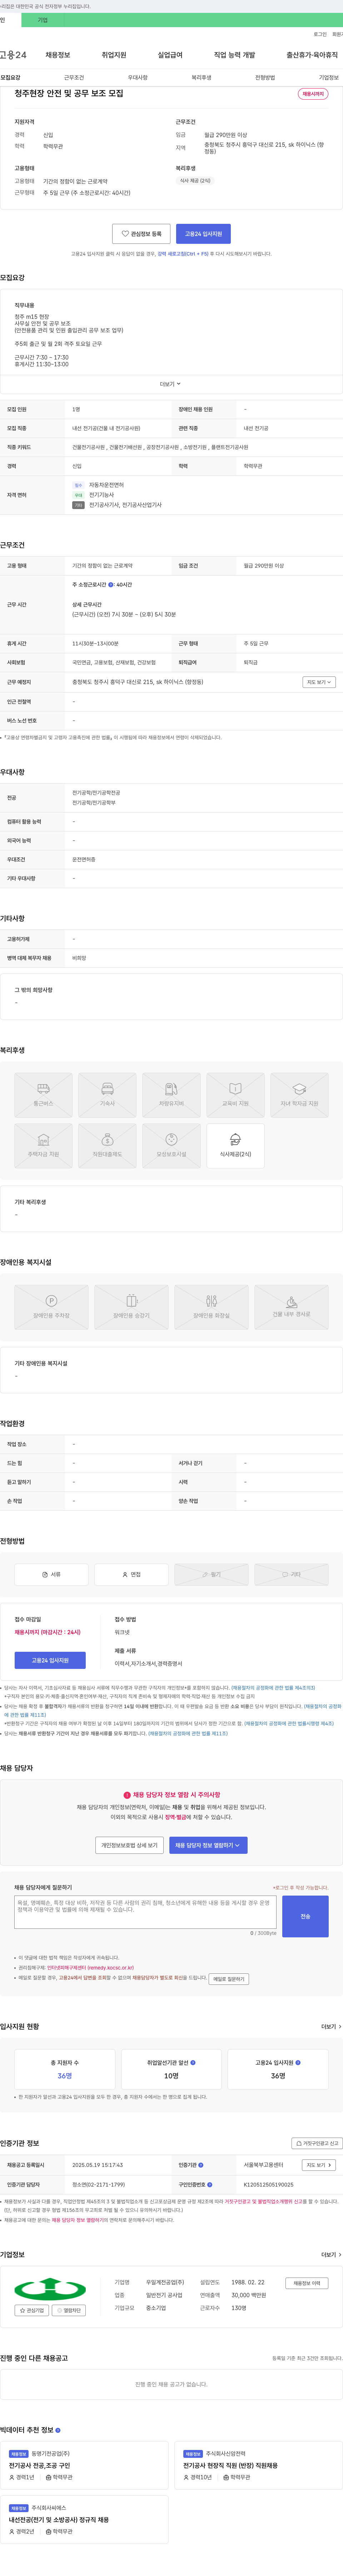Jump to the 근무조건 section tab
Screen dimensions: 343x2576
click(x=74, y=77)
